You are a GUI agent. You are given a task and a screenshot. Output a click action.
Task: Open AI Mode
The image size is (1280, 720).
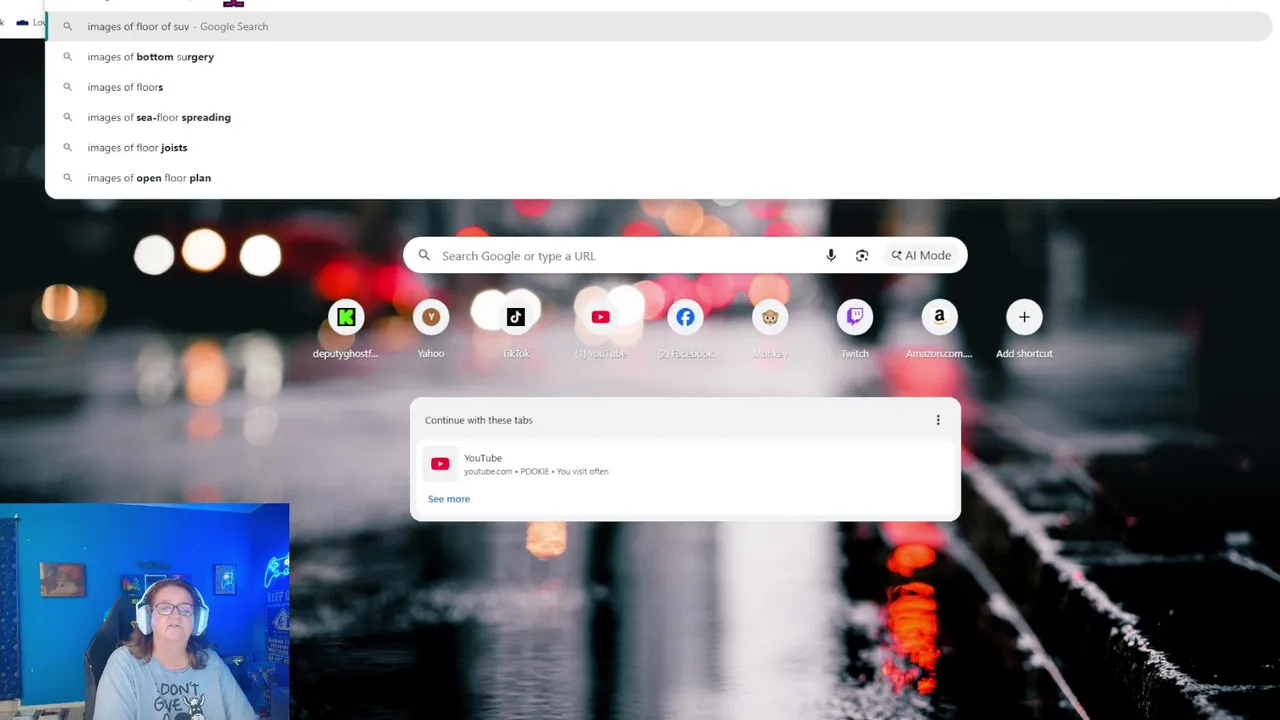point(922,256)
